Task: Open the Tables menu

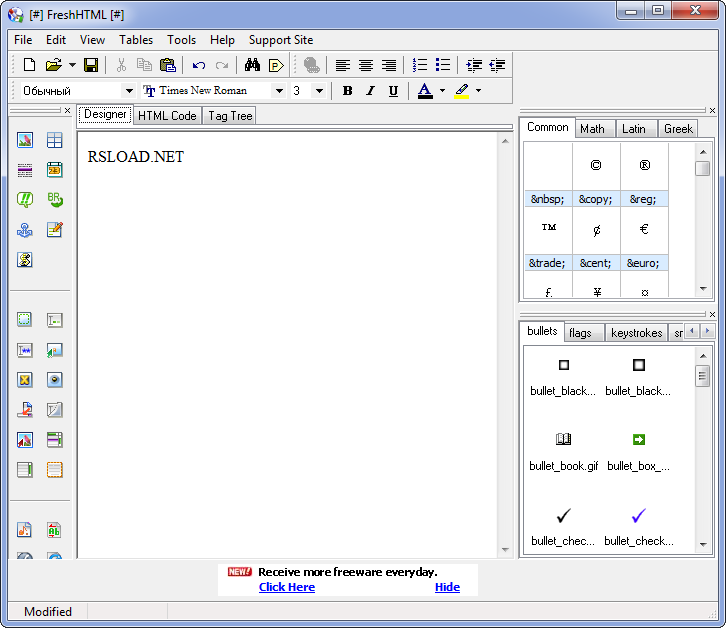Action: 136,40
